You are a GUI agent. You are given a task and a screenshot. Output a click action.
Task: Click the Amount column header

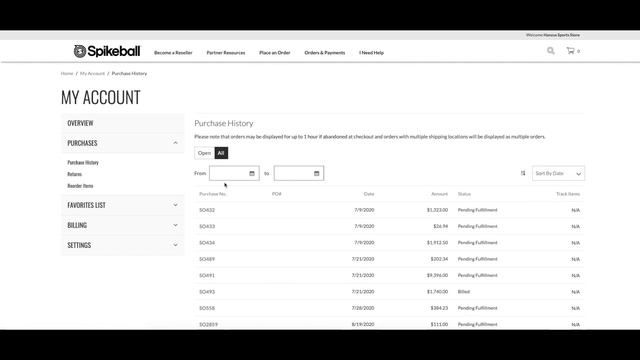click(x=440, y=194)
